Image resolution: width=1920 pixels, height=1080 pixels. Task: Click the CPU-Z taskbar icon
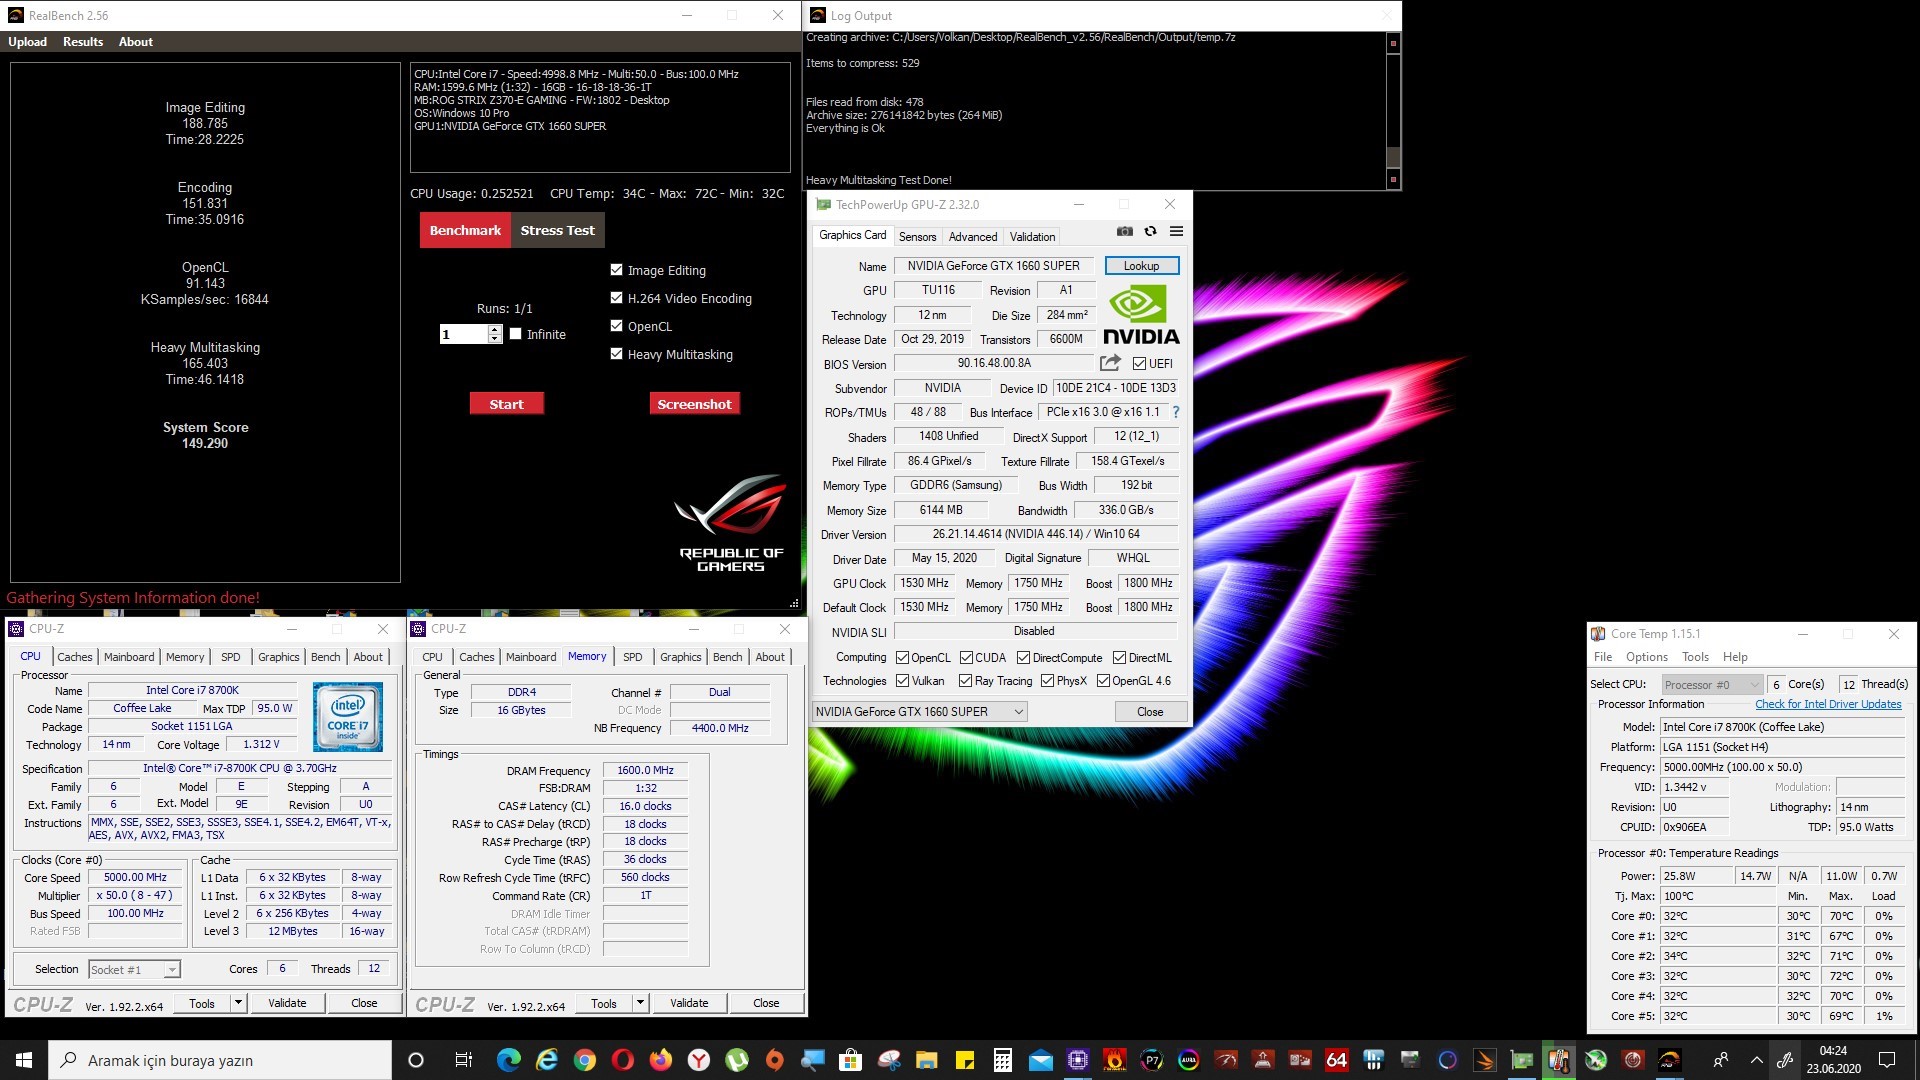(1078, 1060)
